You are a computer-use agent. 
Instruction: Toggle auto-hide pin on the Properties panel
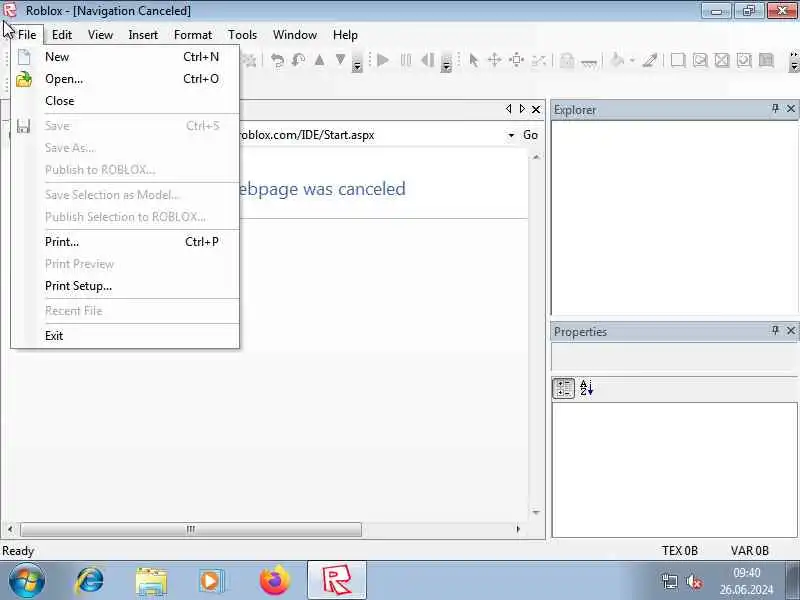pyautogui.click(x=775, y=331)
